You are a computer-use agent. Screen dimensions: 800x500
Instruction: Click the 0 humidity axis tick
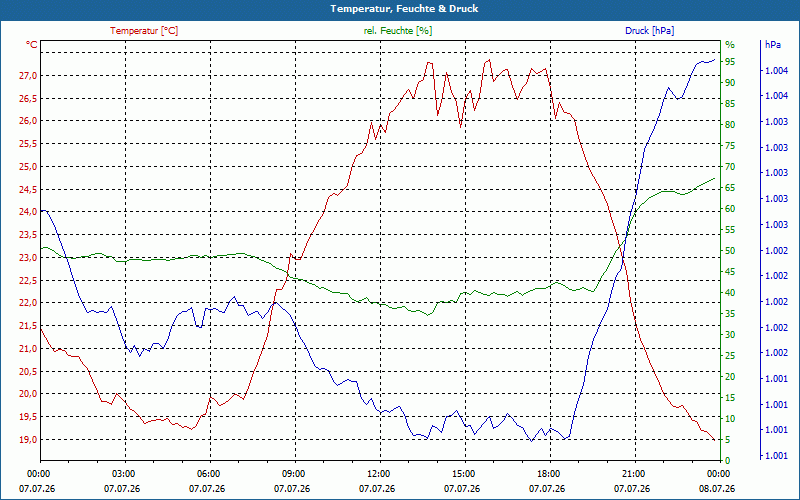pyautogui.click(x=728, y=461)
